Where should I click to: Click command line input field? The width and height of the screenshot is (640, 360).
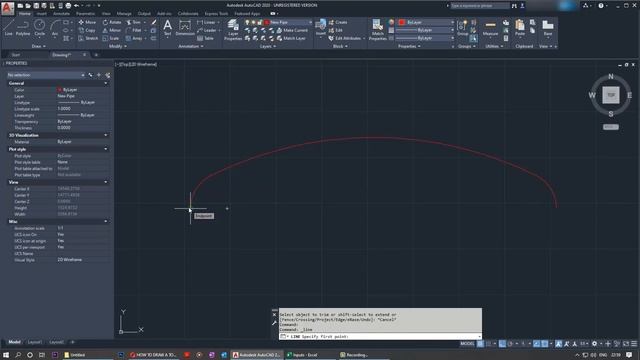tap(380, 336)
